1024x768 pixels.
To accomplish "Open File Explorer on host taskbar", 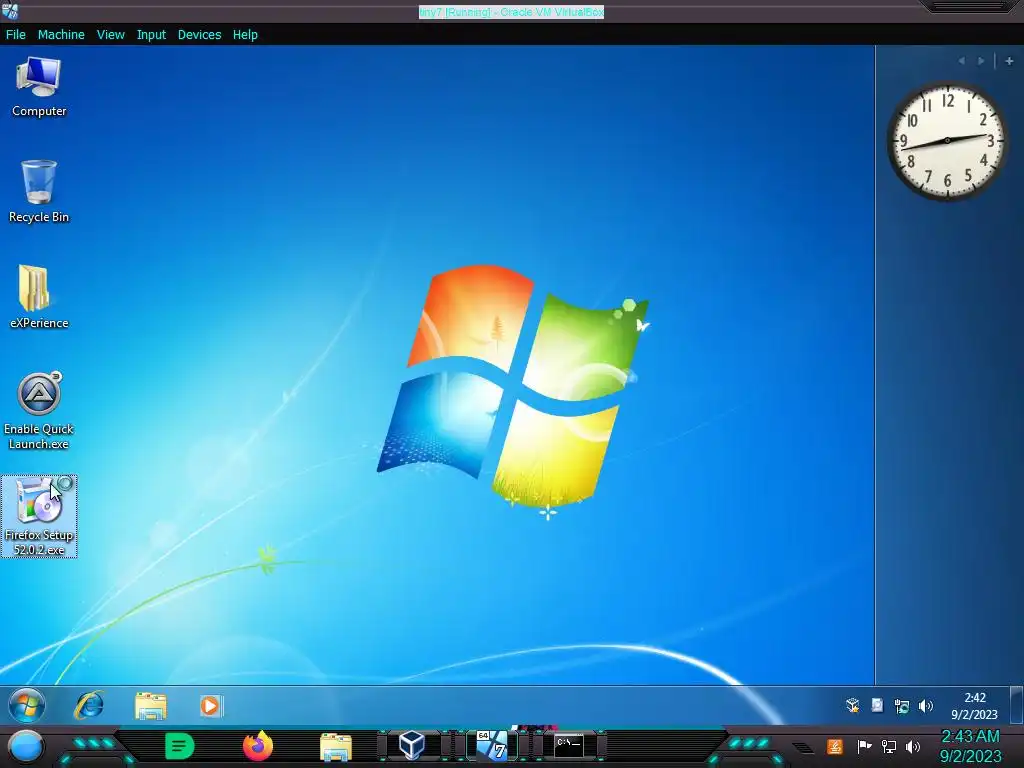I will [336, 747].
